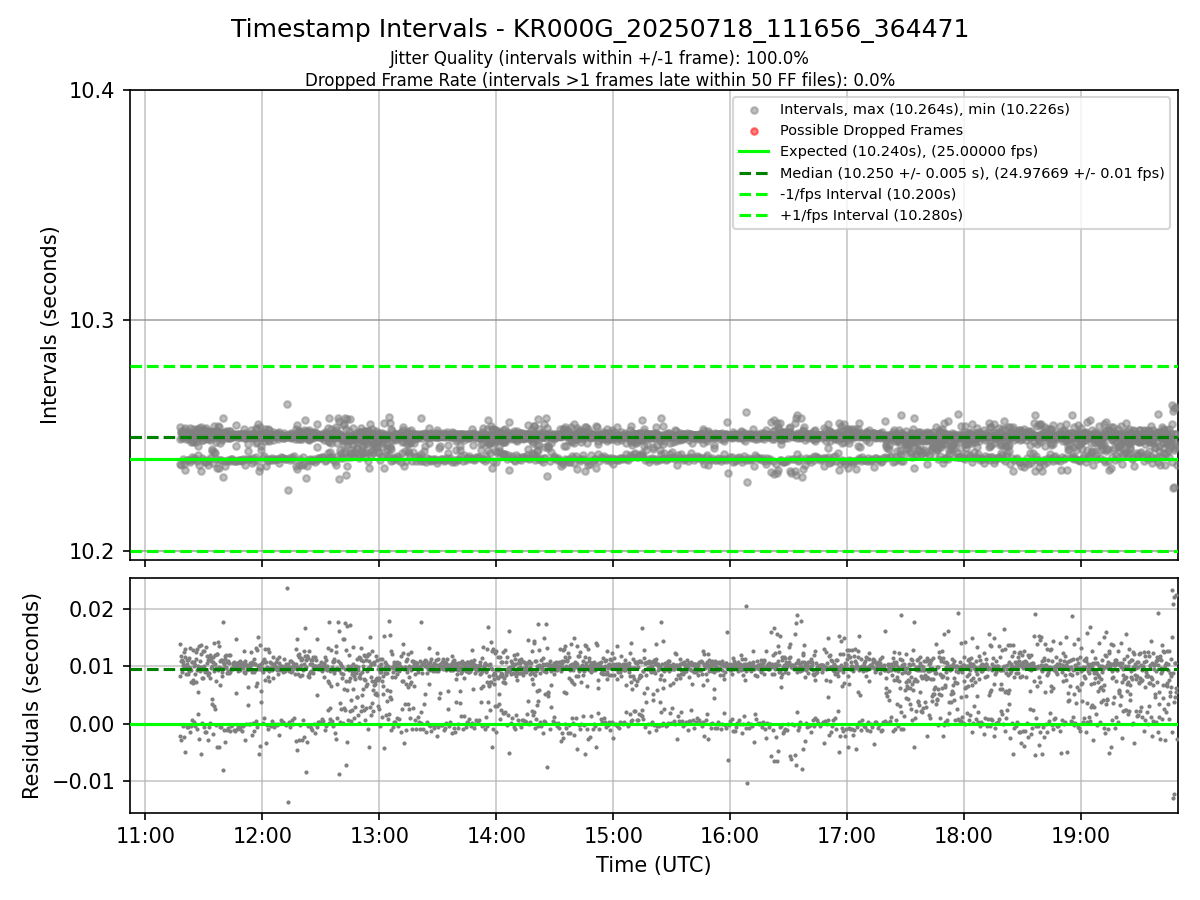Click the 19:00 time tick label

point(1081,833)
